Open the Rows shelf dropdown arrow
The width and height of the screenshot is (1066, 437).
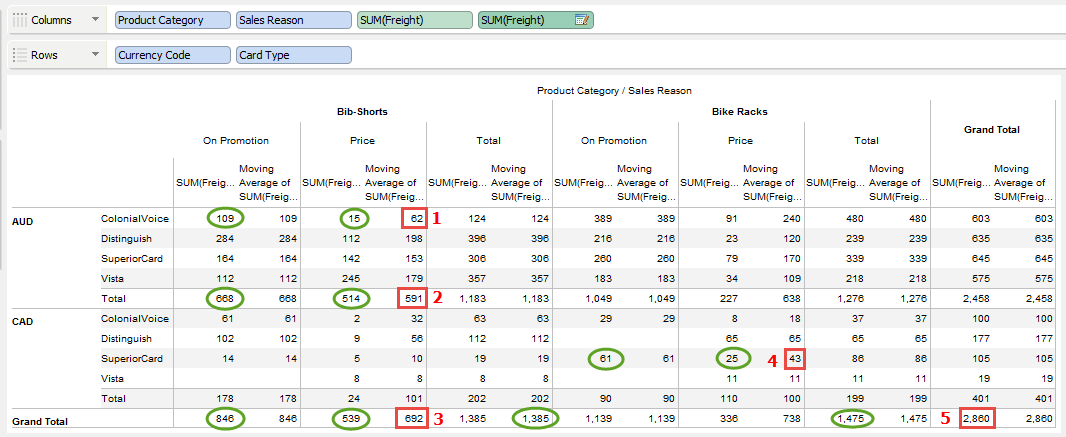(x=95, y=55)
